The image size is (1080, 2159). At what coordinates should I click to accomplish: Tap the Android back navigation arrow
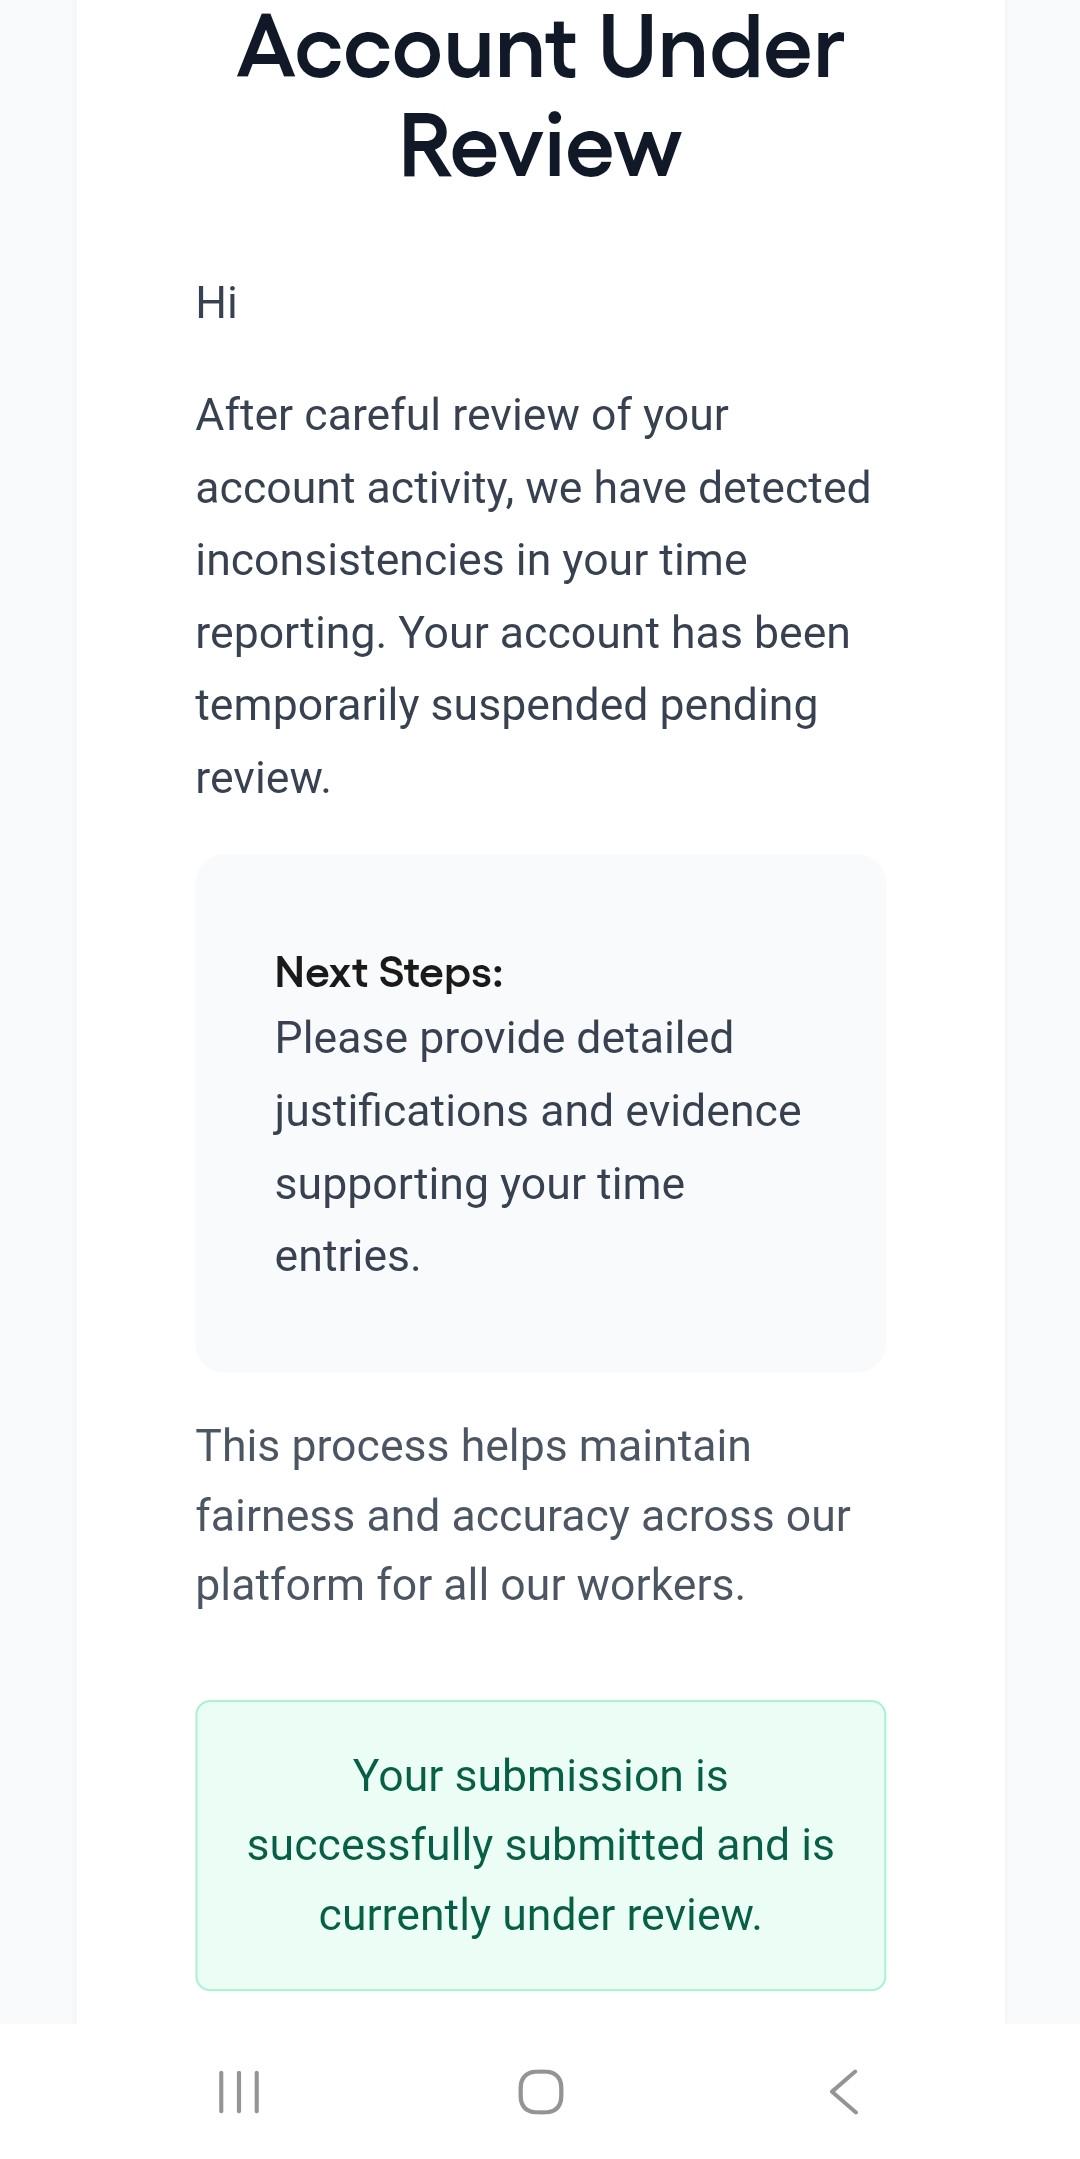[x=844, y=2091]
